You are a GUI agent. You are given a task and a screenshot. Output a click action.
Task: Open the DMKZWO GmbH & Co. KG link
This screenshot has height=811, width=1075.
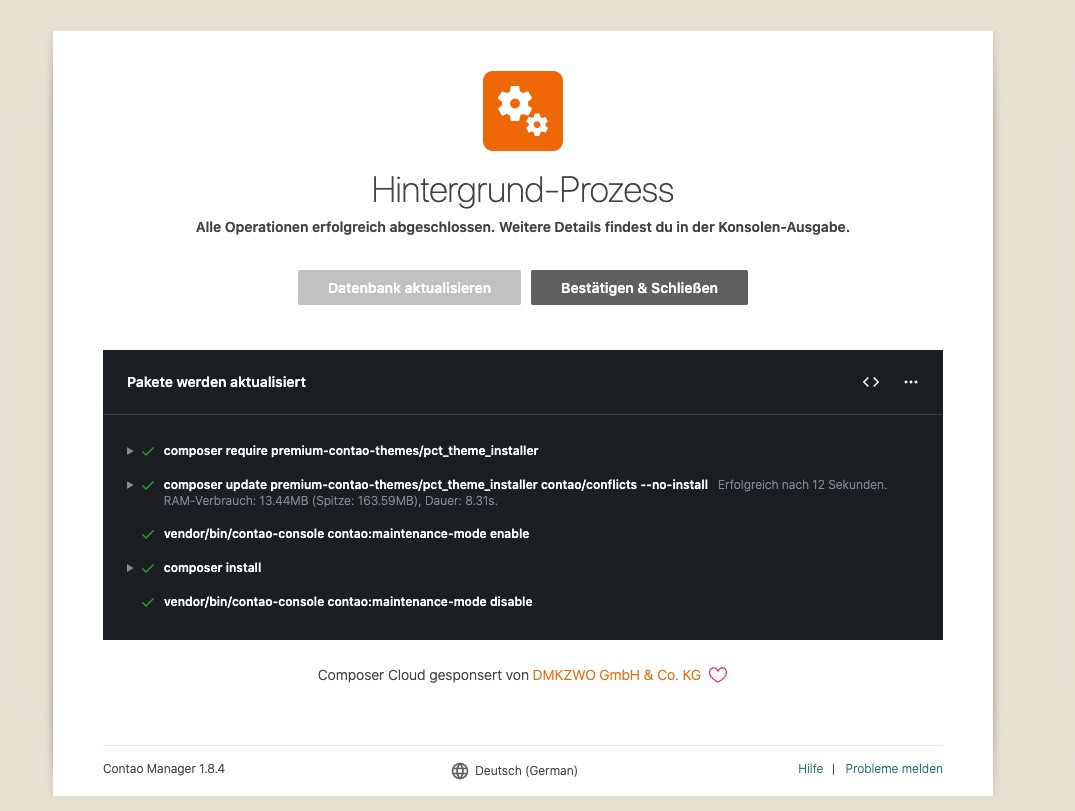(616, 675)
